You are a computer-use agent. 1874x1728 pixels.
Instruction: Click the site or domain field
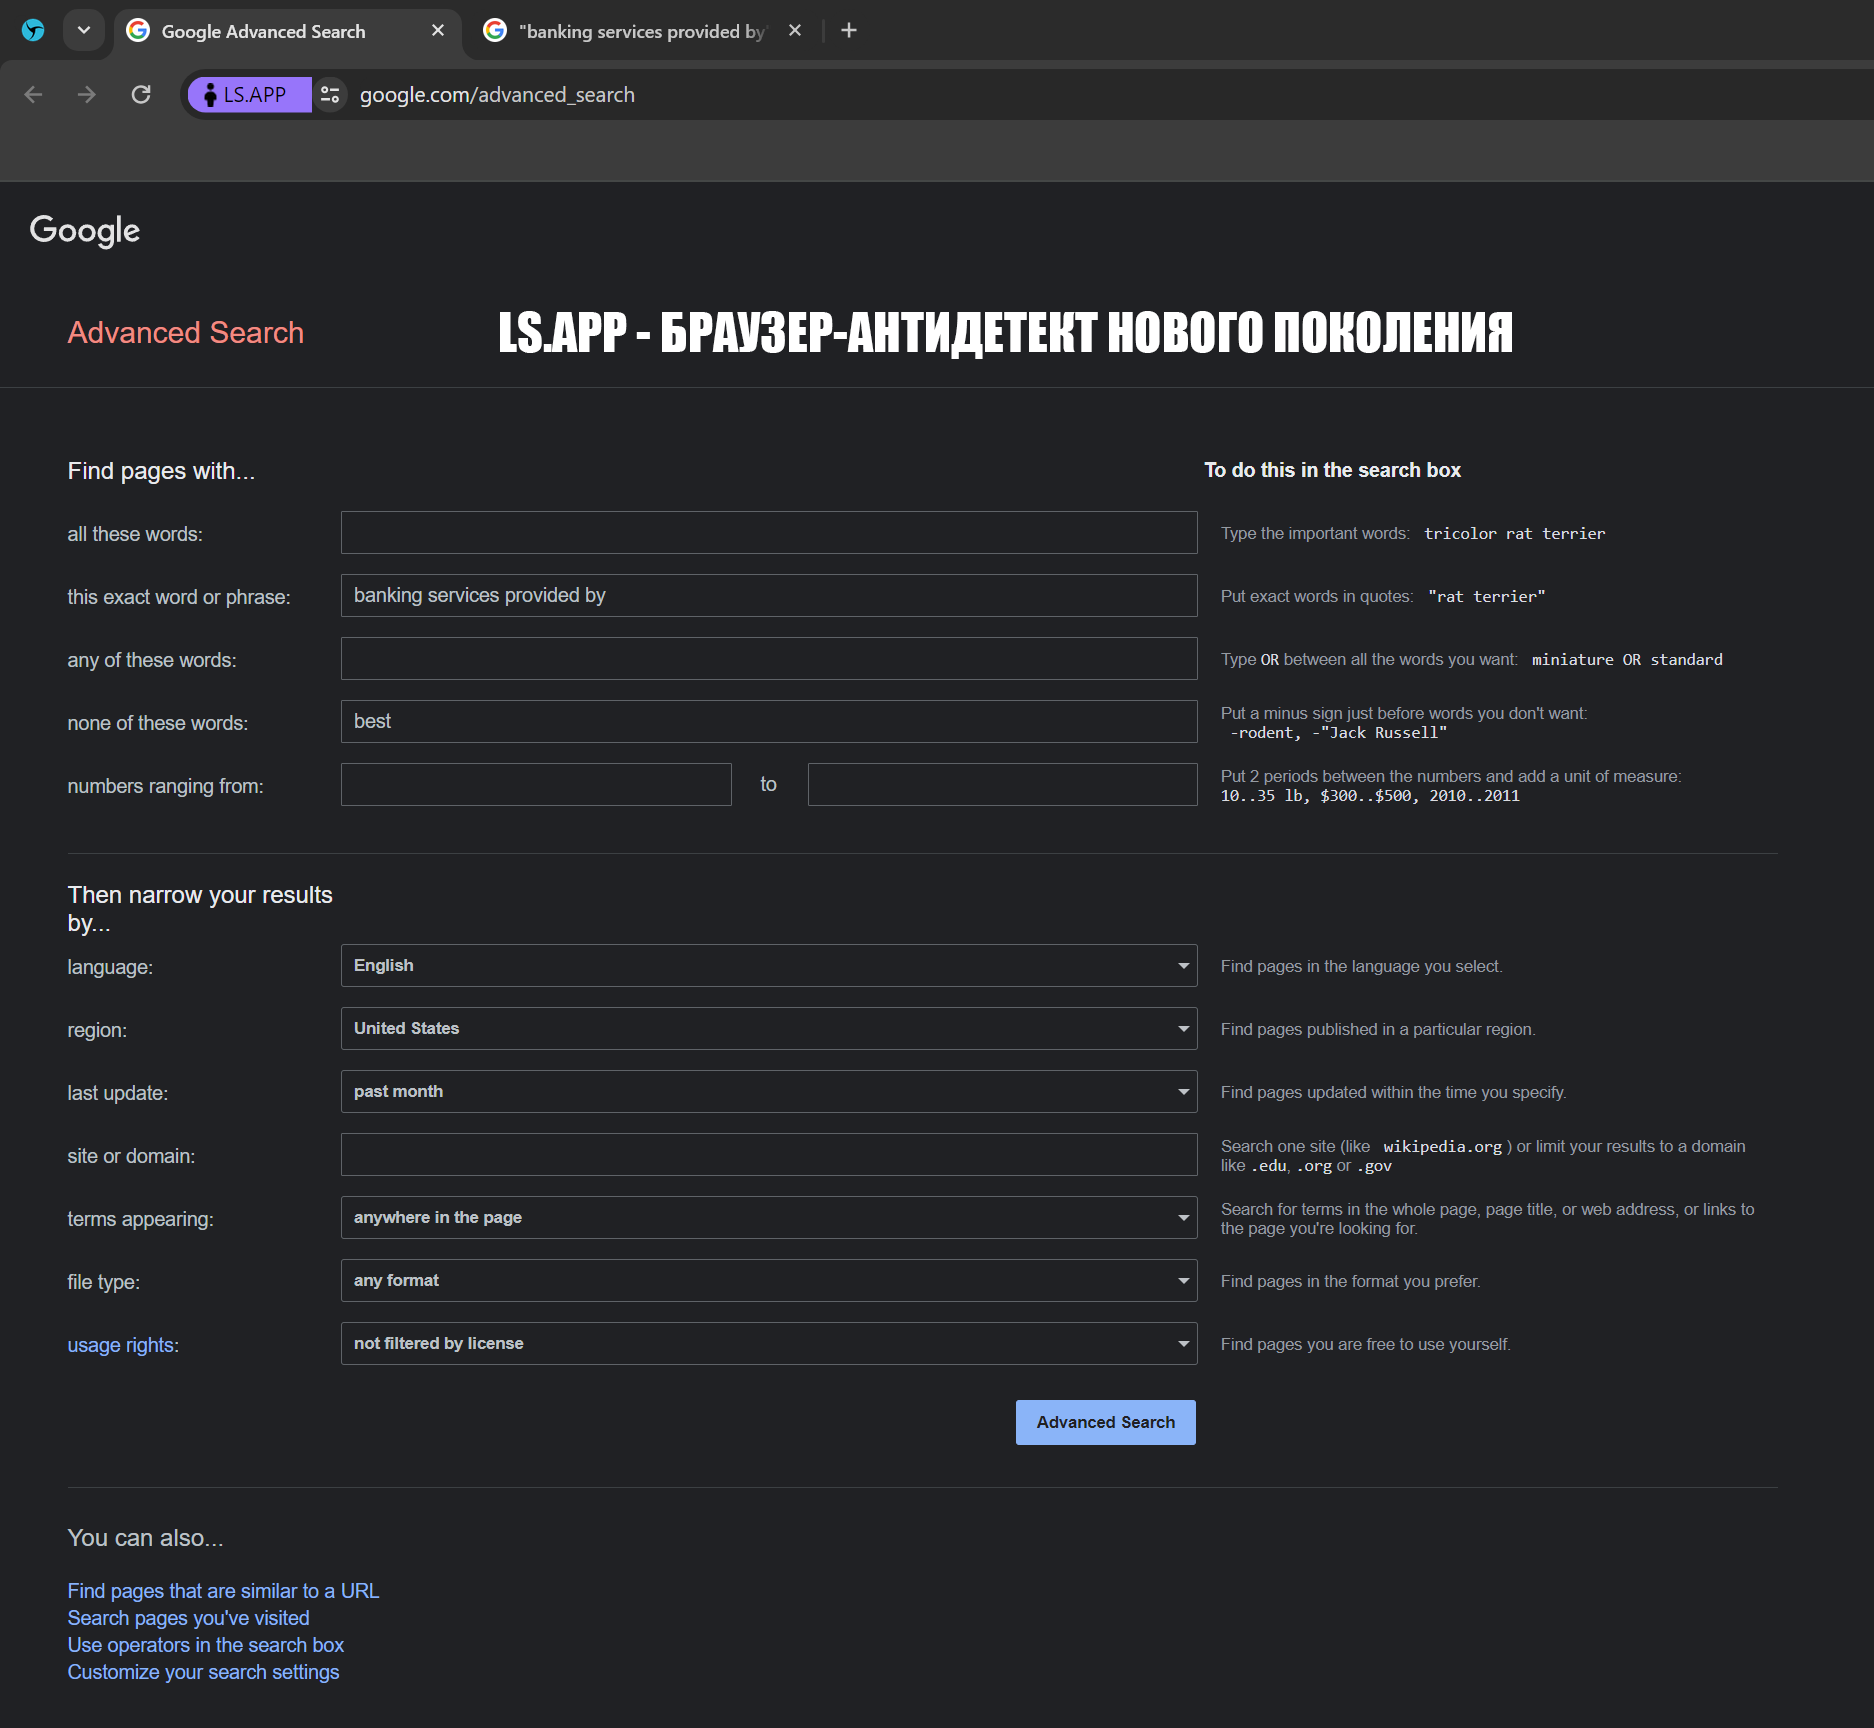pyautogui.click(x=769, y=1154)
